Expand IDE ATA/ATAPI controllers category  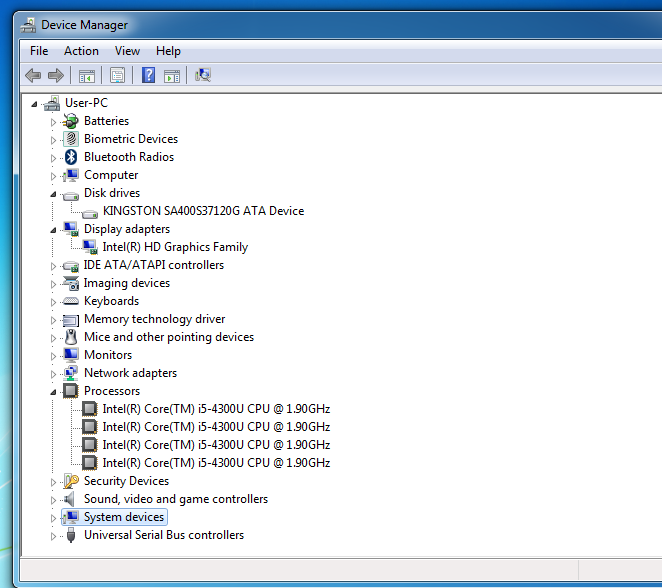coord(53,266)
